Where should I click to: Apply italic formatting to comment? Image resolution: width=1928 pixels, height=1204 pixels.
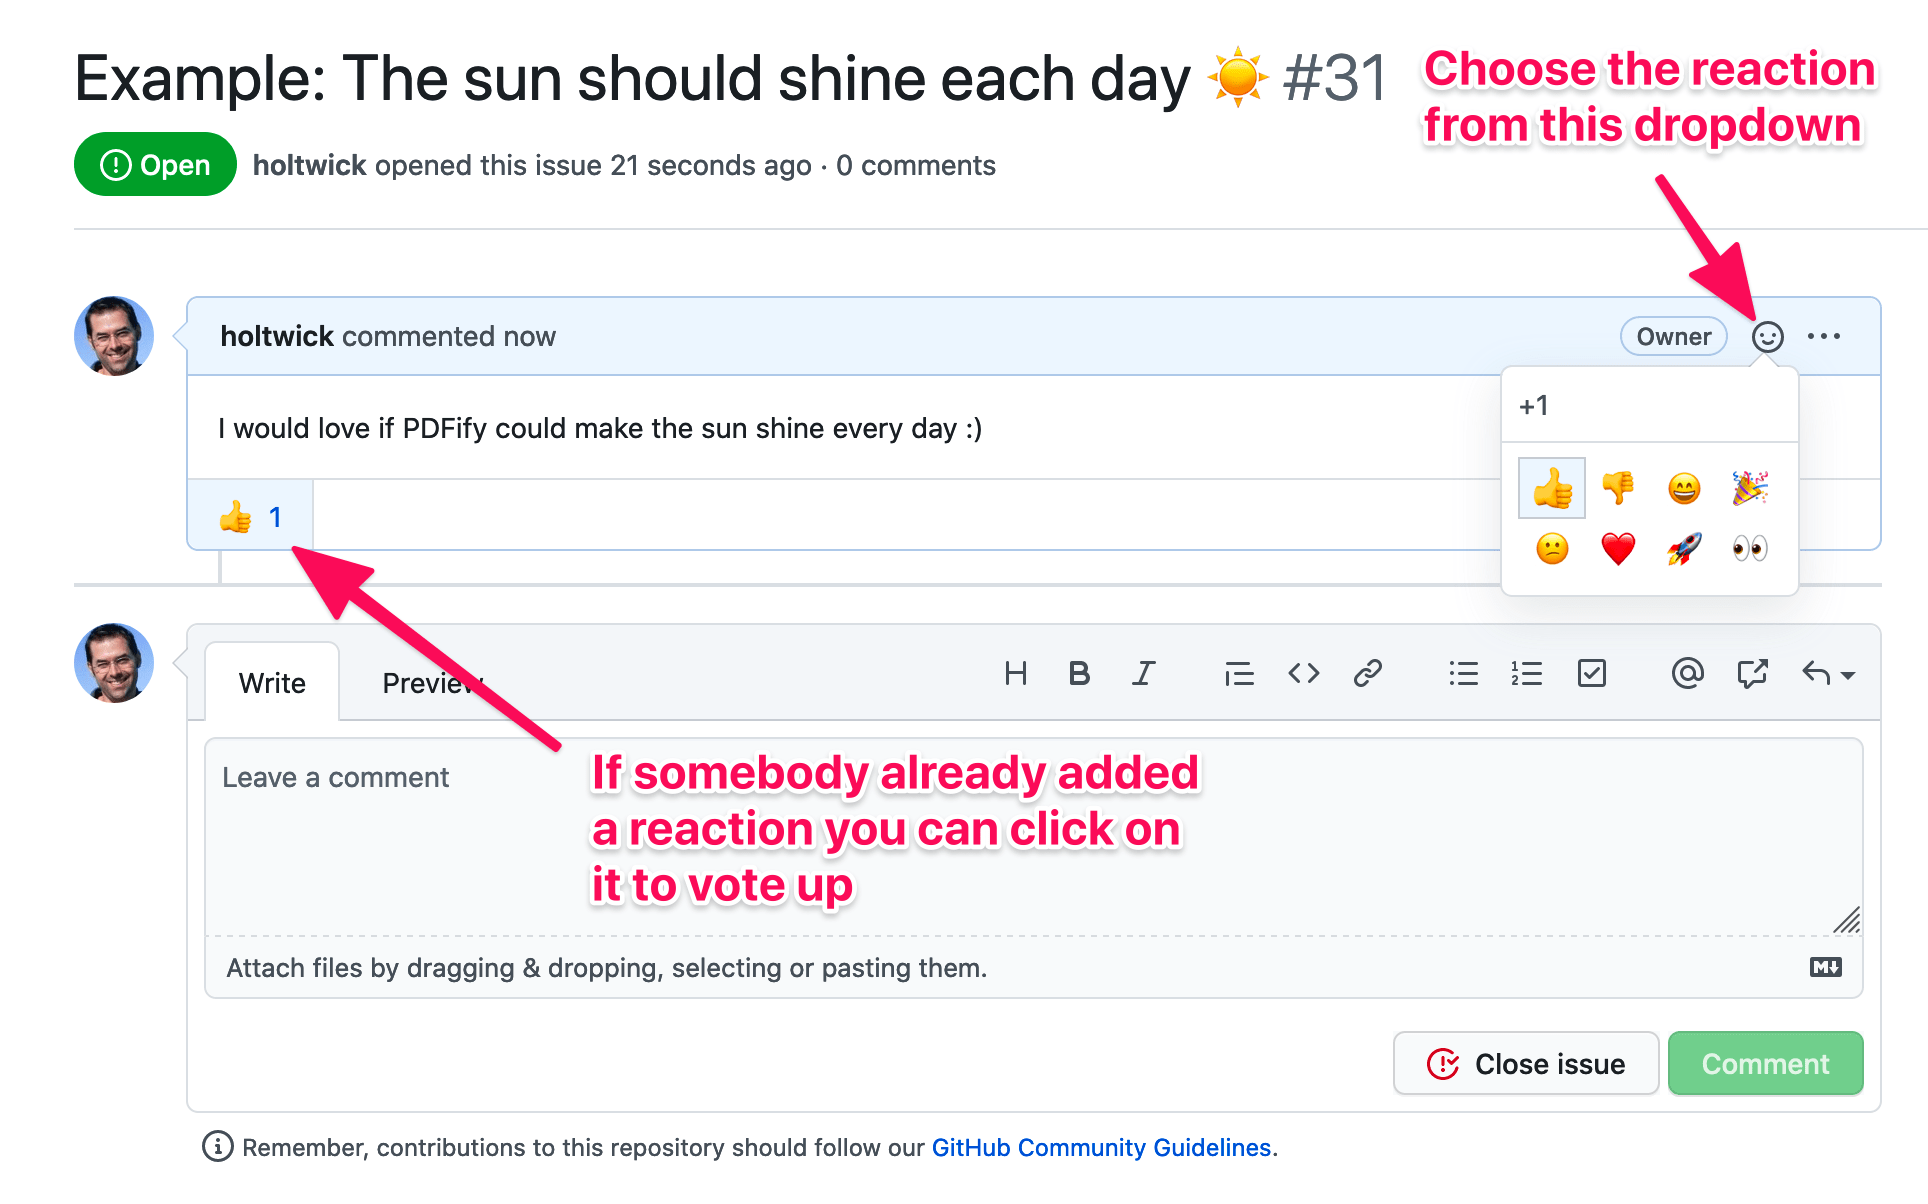1143,674
